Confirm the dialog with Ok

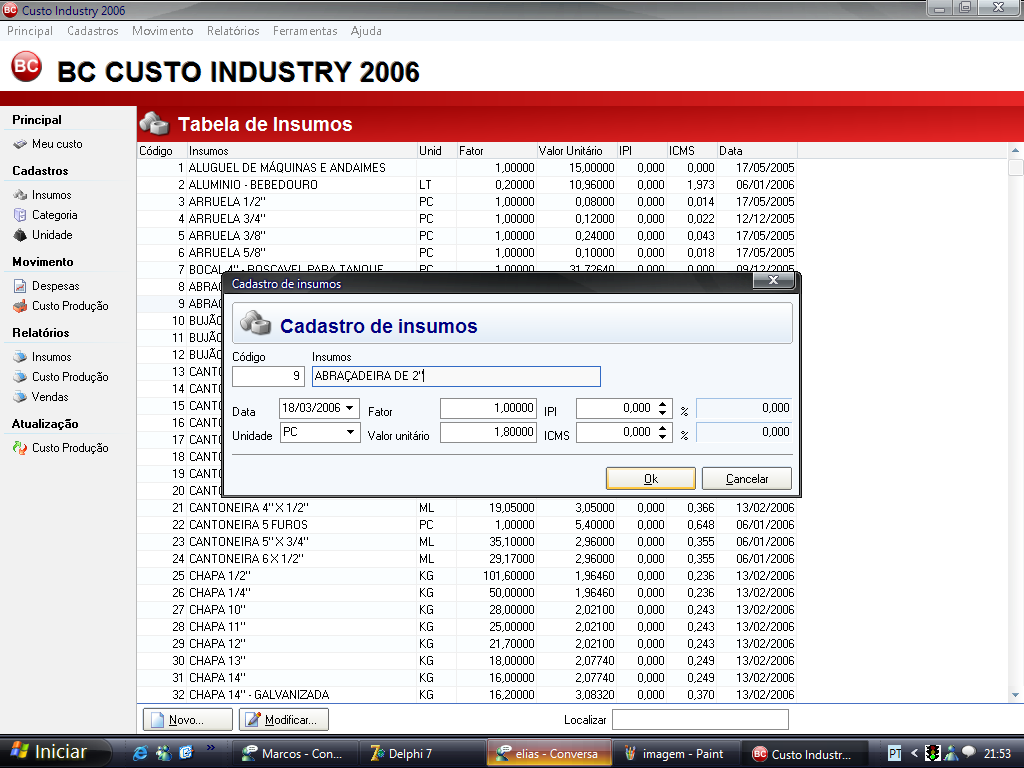650,479
